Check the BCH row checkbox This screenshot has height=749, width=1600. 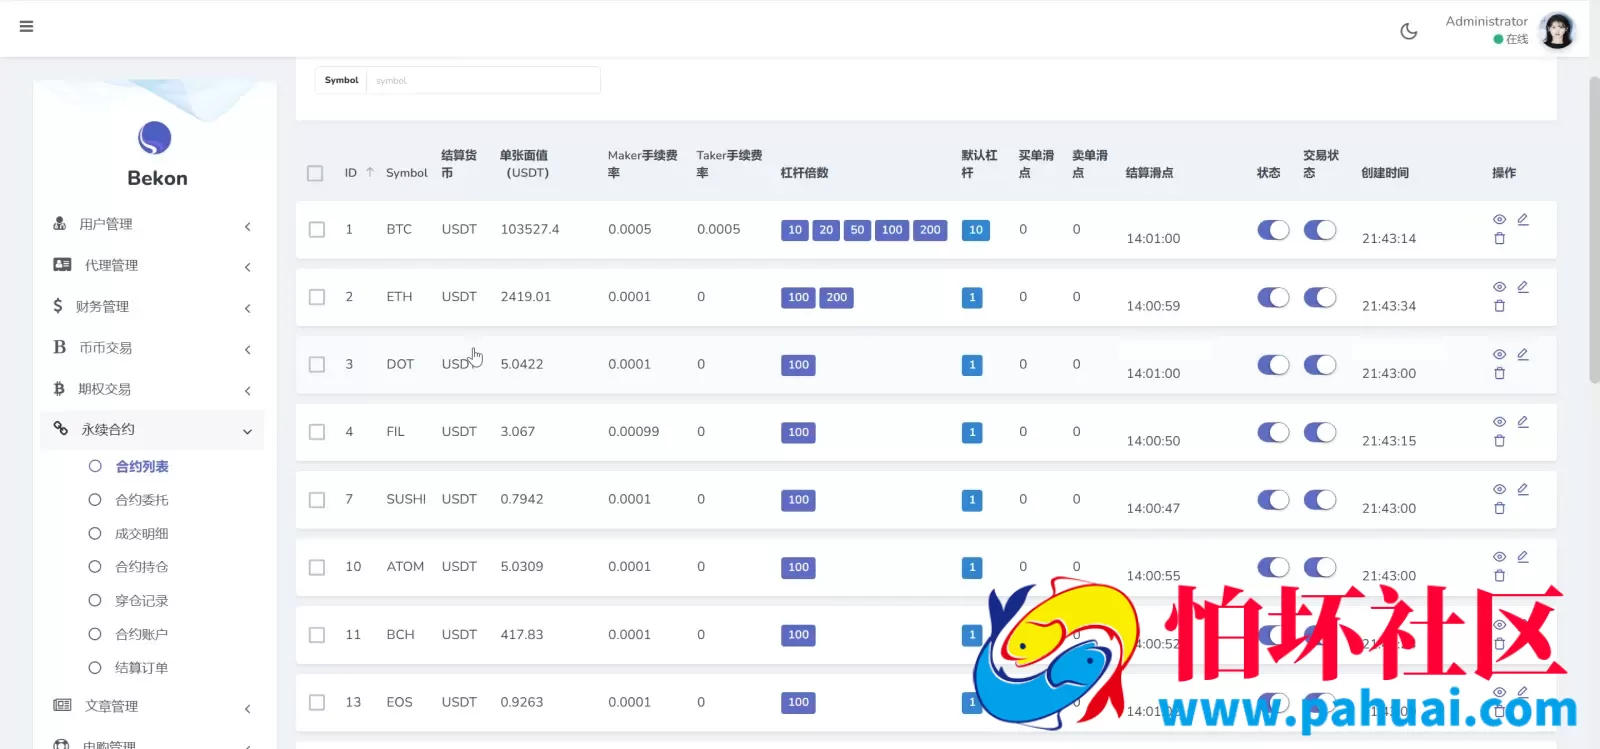coord(317,635)
